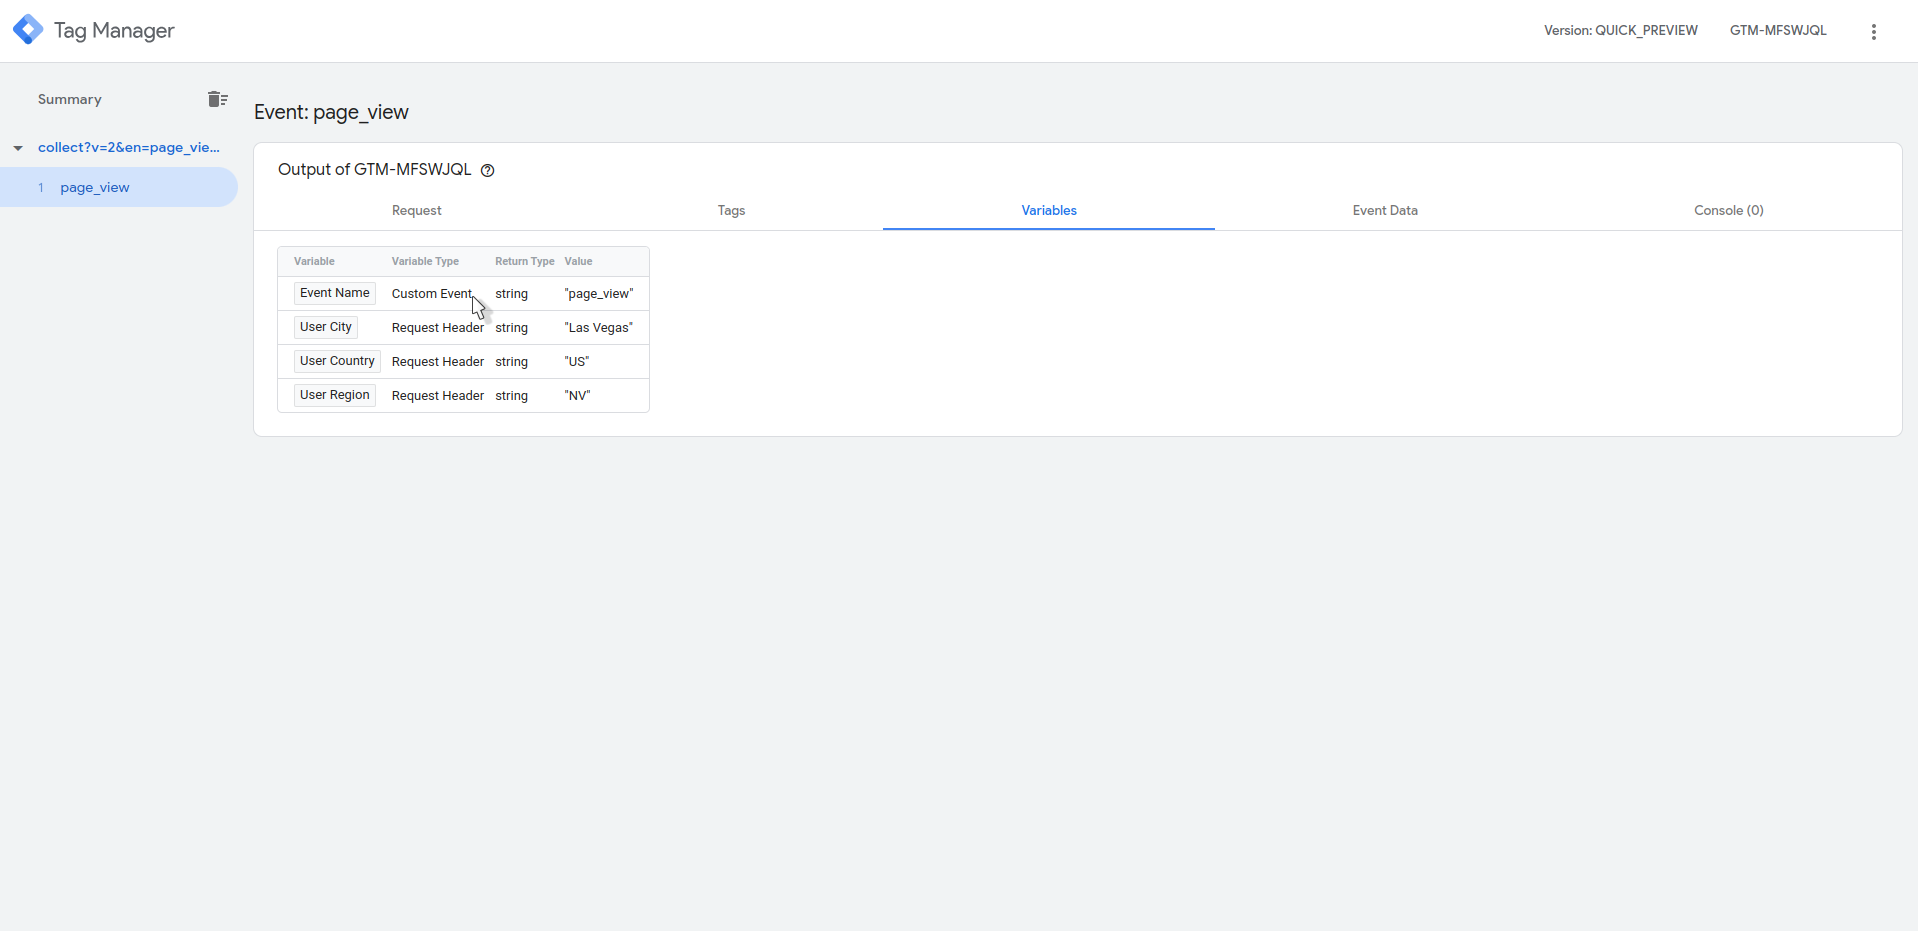Select the page_view event in sidebar

point(95,187)
